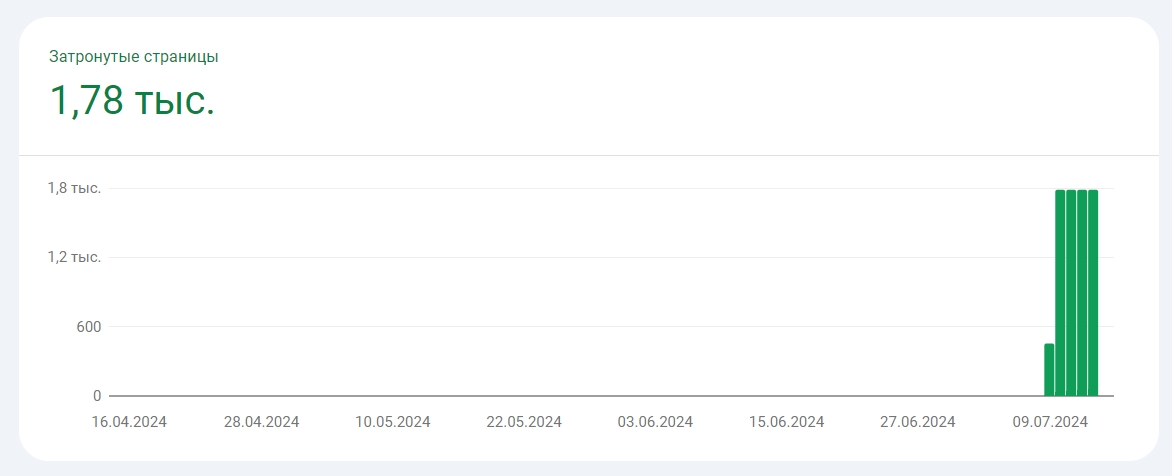Select the 15.06.2024 date label
This screenshot has height=476, width=1172.
[786, 422]
